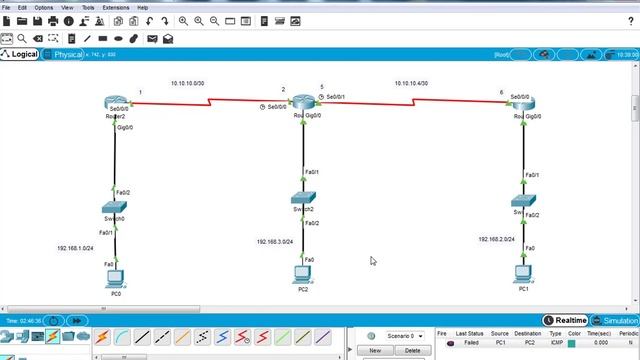Image resolution: width=640 pixels, height=360 pixels.
Task: Pick the Coaxial blue zigzag cable
Action: coord(222,337)
